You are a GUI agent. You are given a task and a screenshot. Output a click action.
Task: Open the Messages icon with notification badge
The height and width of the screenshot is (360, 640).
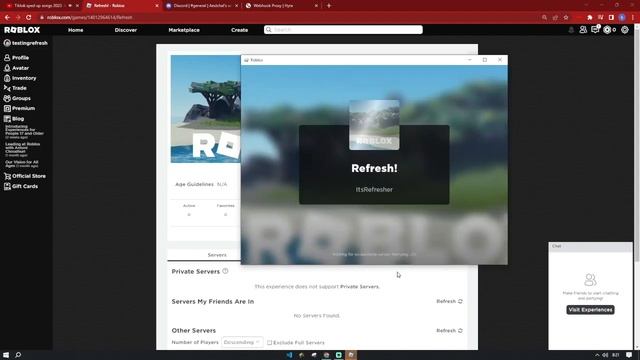[x=595, y=29]
